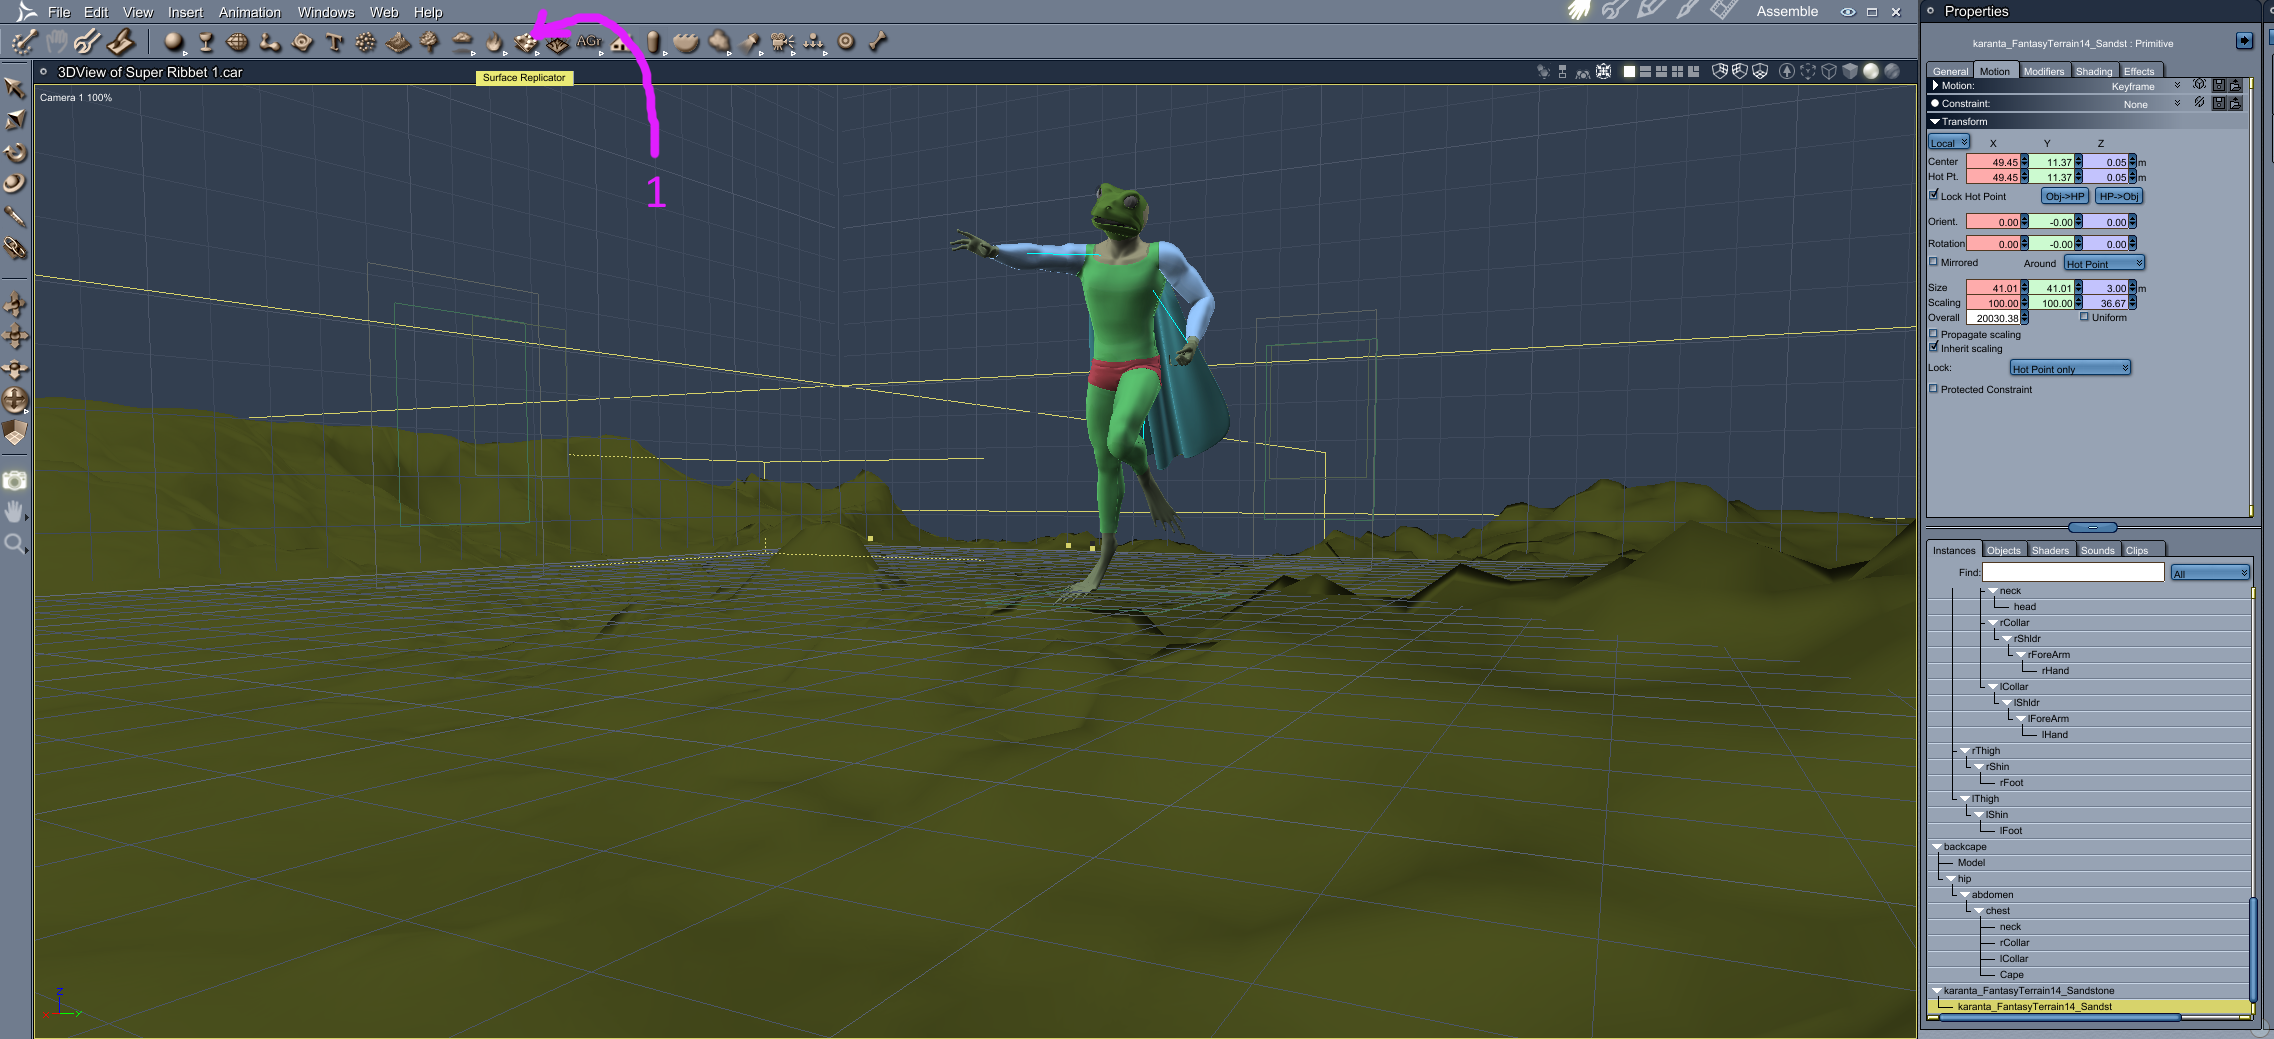Click the Center X value field
The height and width of the screenshot is (1039, 2274).
(x=1994, y=162)
